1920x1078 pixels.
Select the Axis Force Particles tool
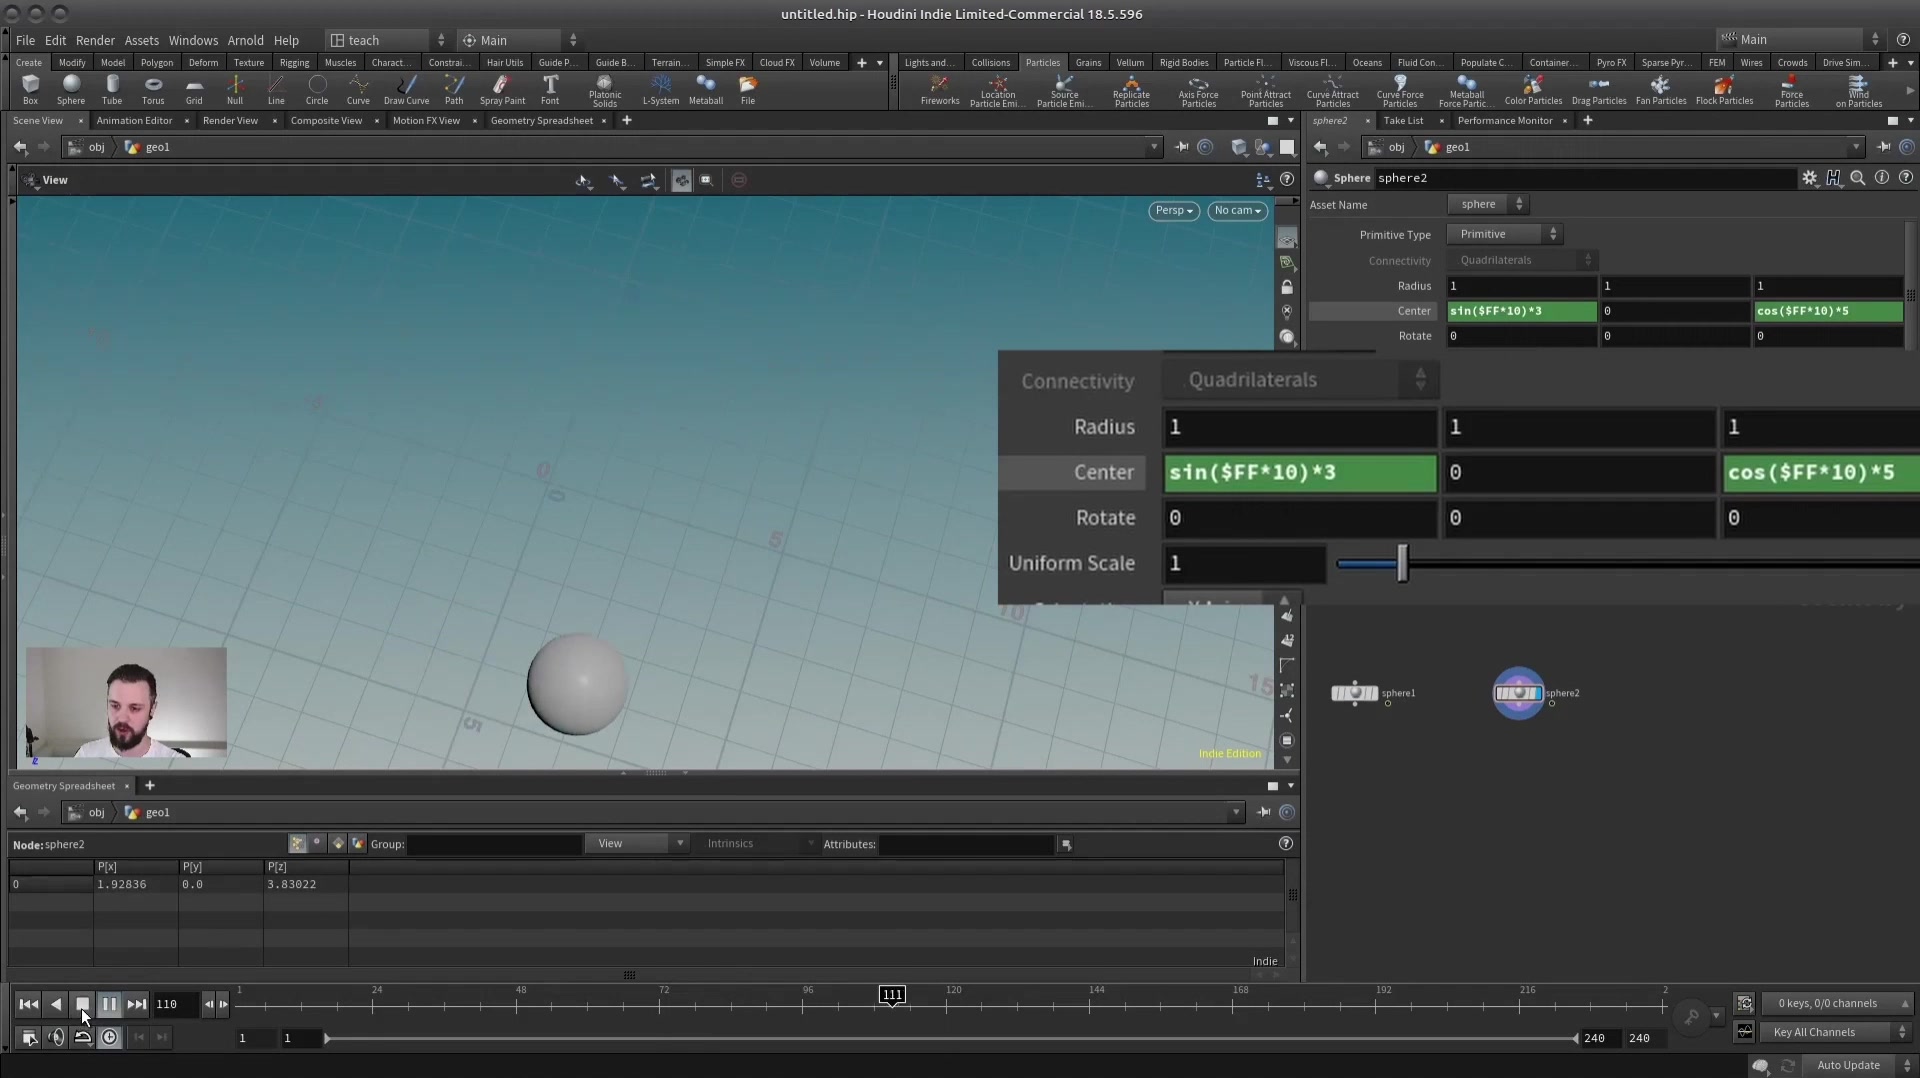[x=1198, y=91]
